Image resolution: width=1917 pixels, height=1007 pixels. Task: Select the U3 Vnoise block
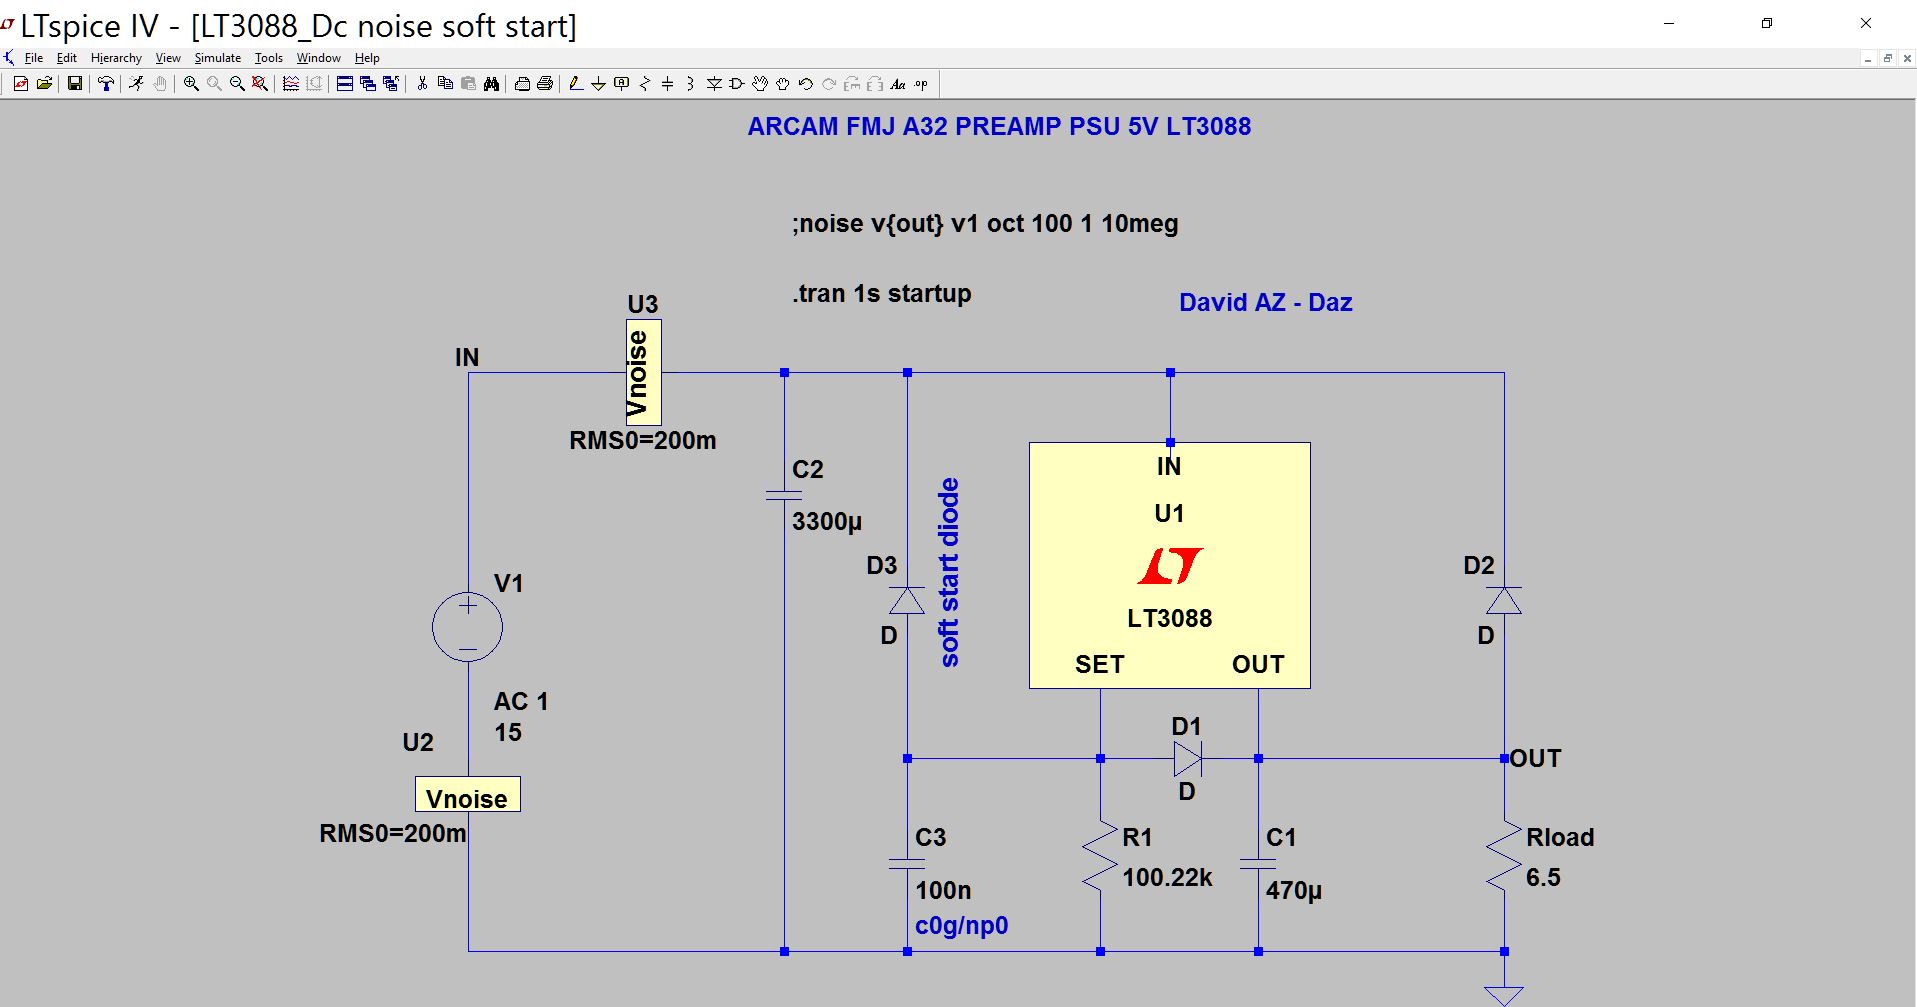(643, 372)
